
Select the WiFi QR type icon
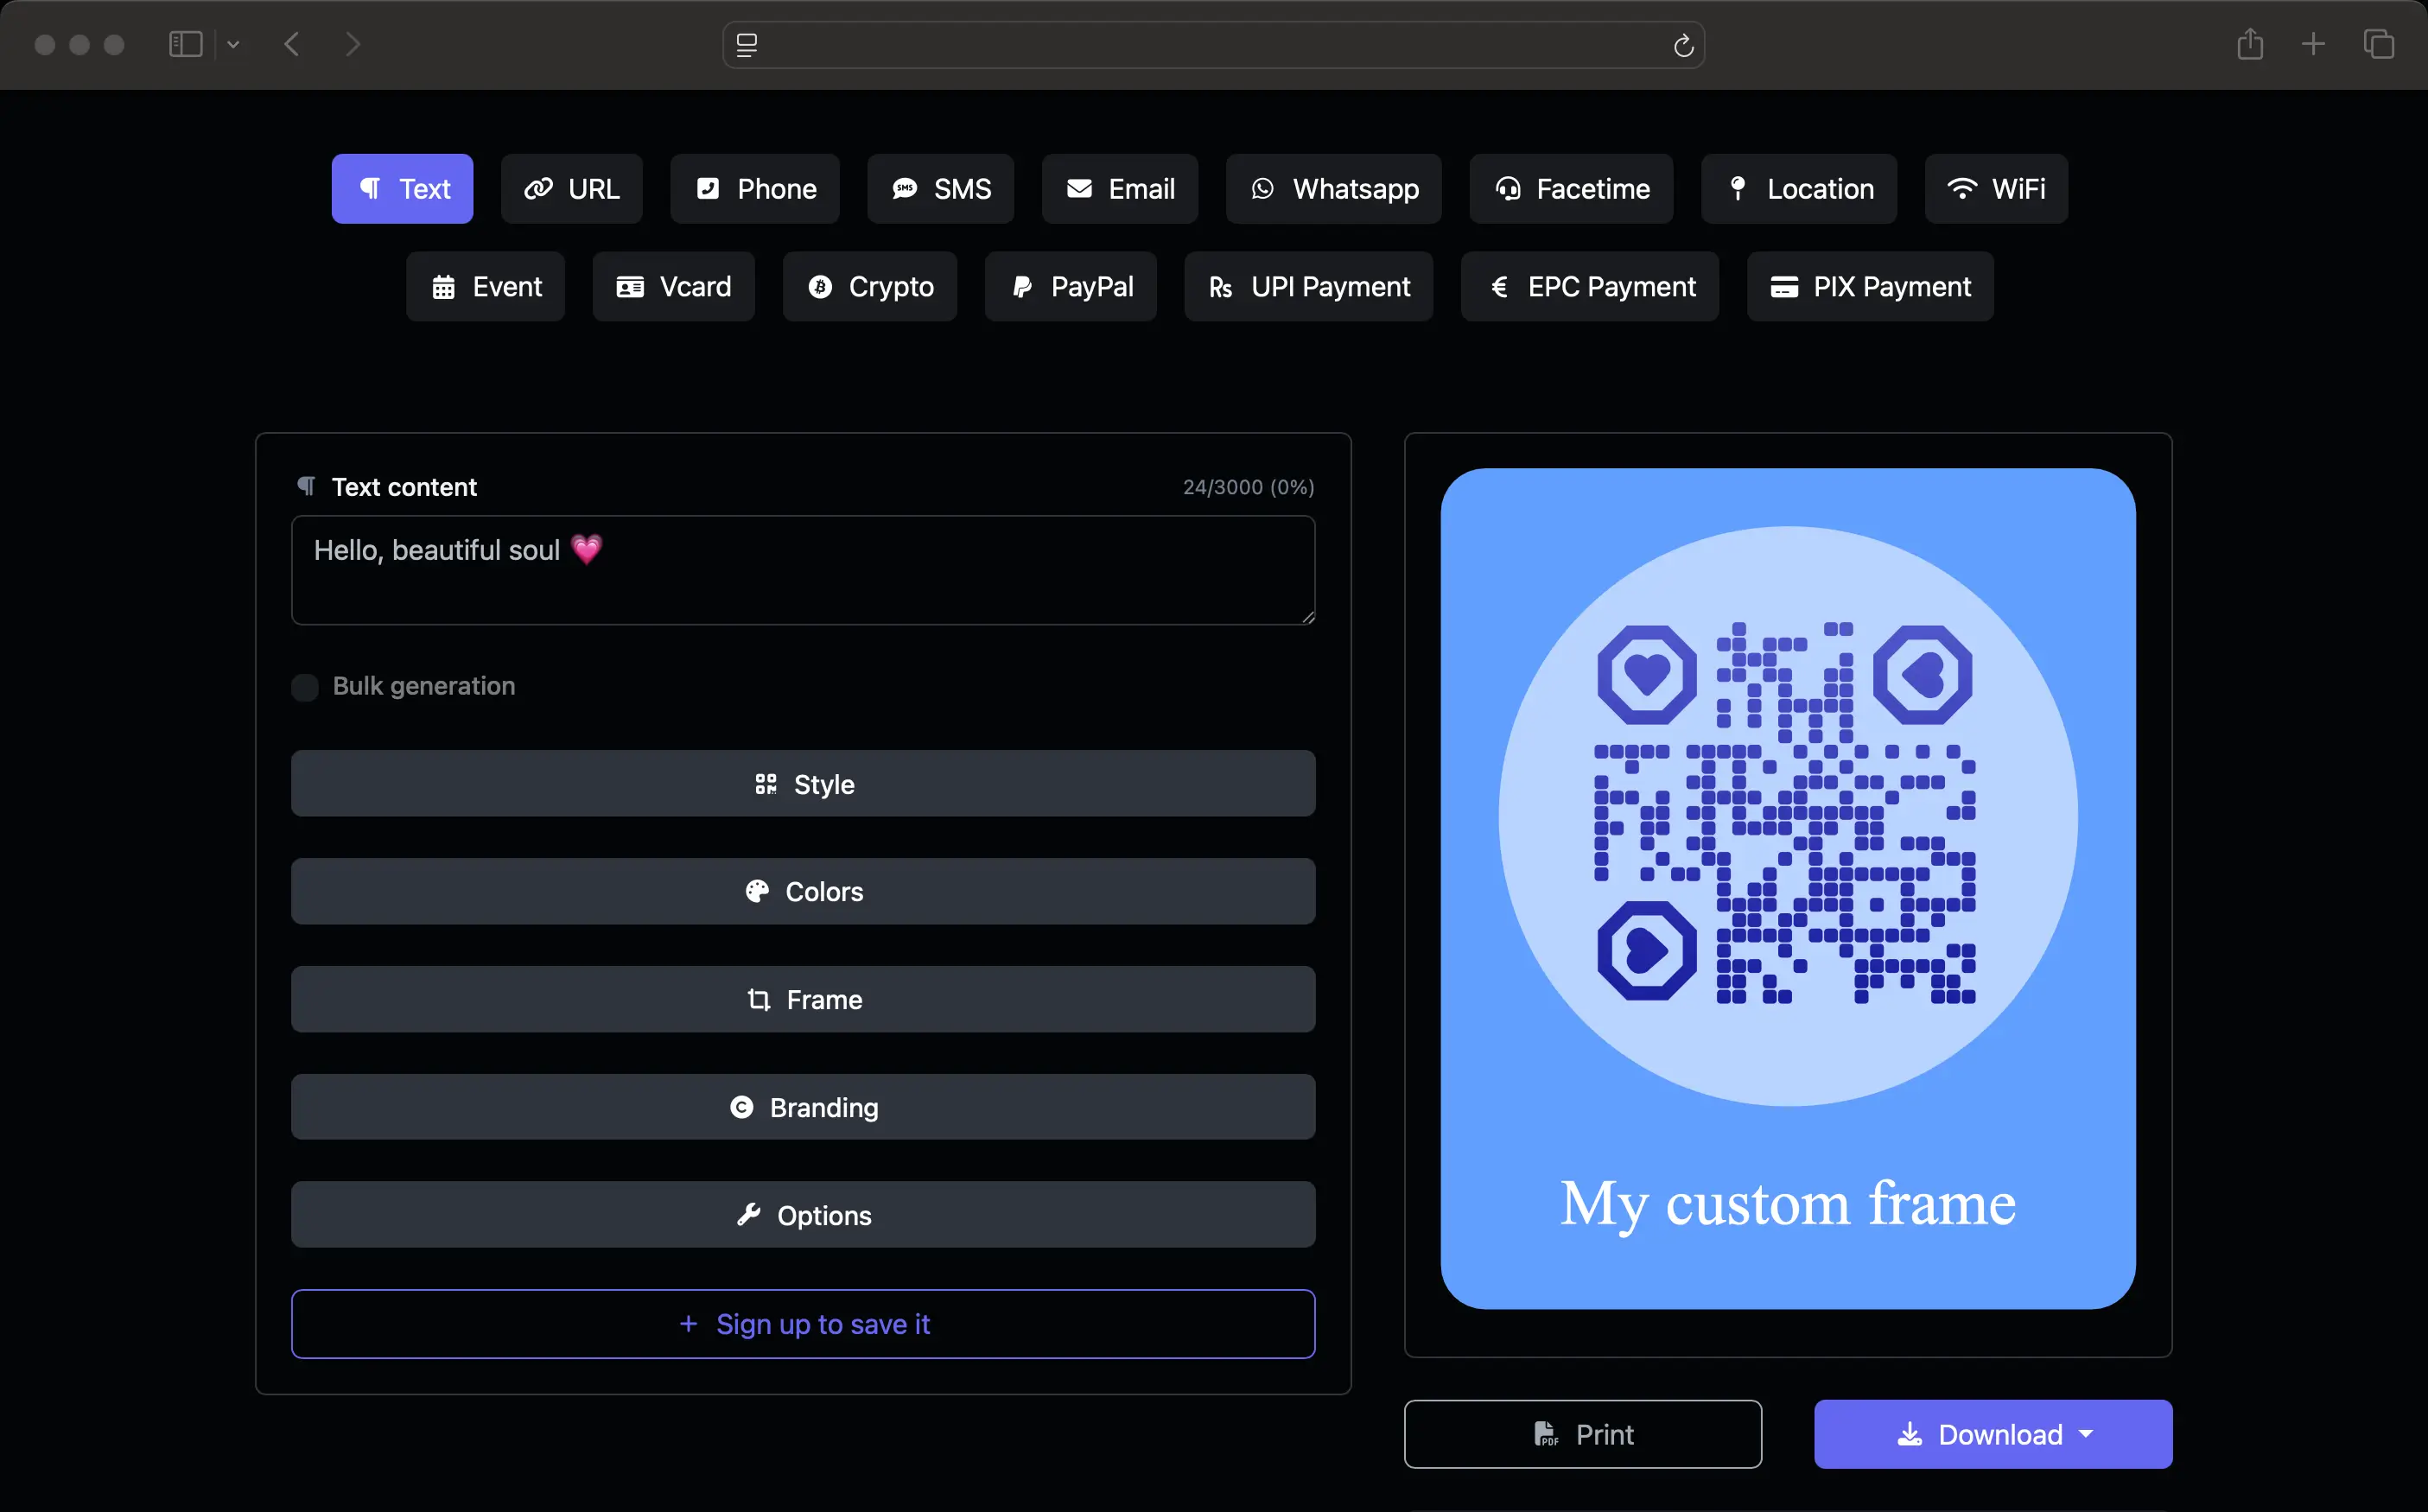(1961, 188)
